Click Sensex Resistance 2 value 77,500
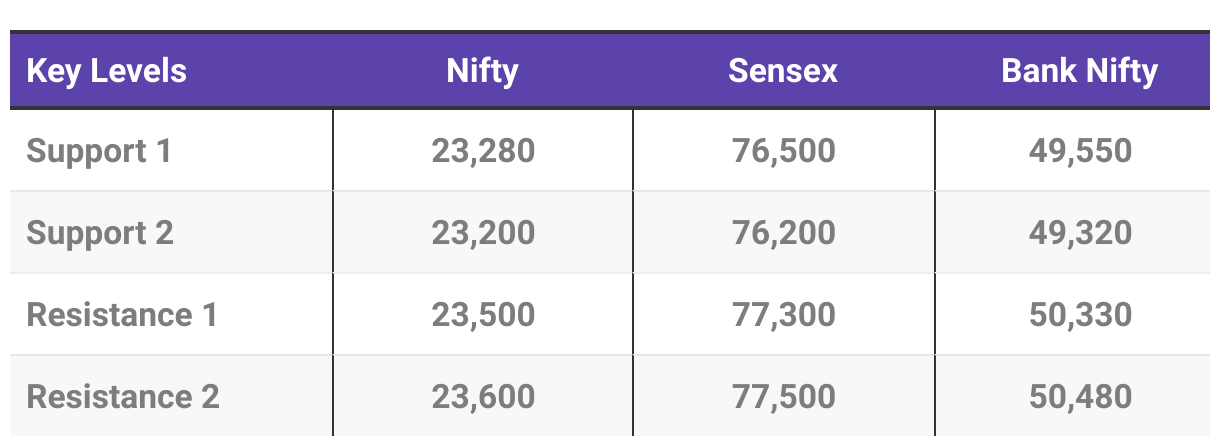This screenshot has width=1220, height=446. 783,397
